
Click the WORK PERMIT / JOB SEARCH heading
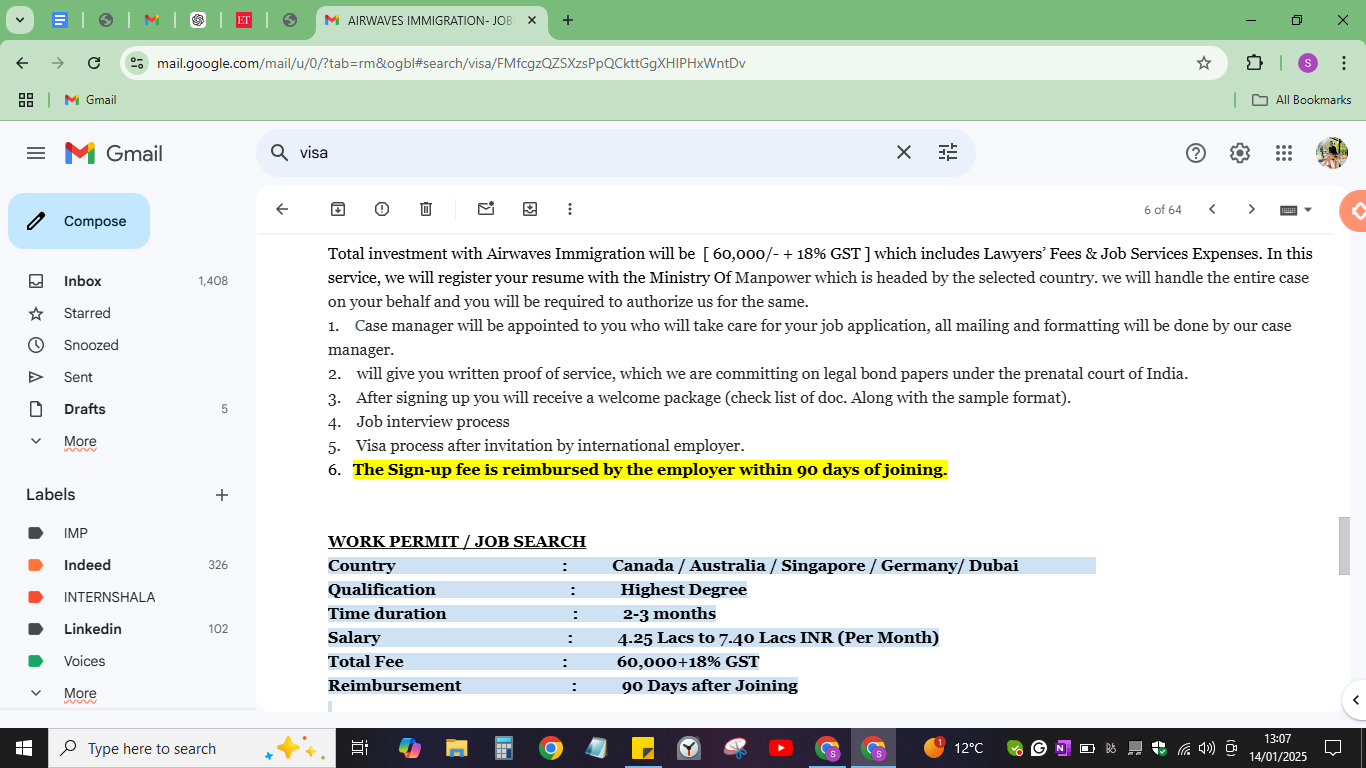click(x=457, y=541)
